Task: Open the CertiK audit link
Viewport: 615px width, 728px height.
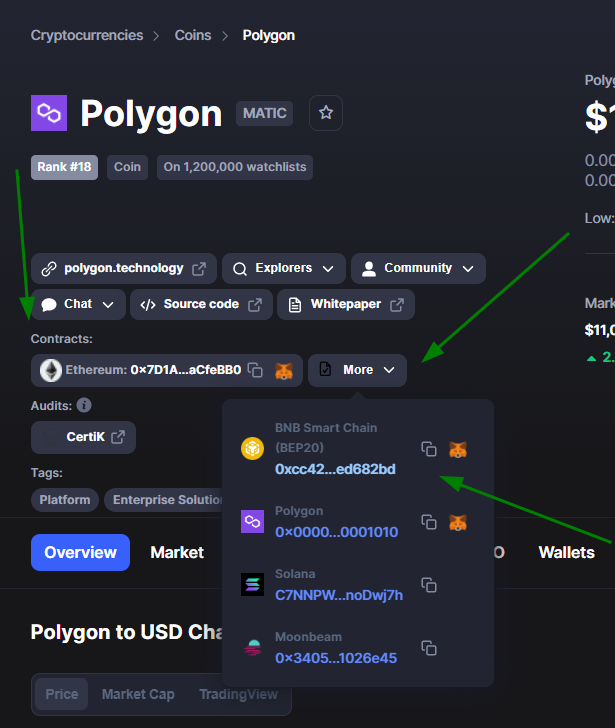Action: (x=84, y=437)
